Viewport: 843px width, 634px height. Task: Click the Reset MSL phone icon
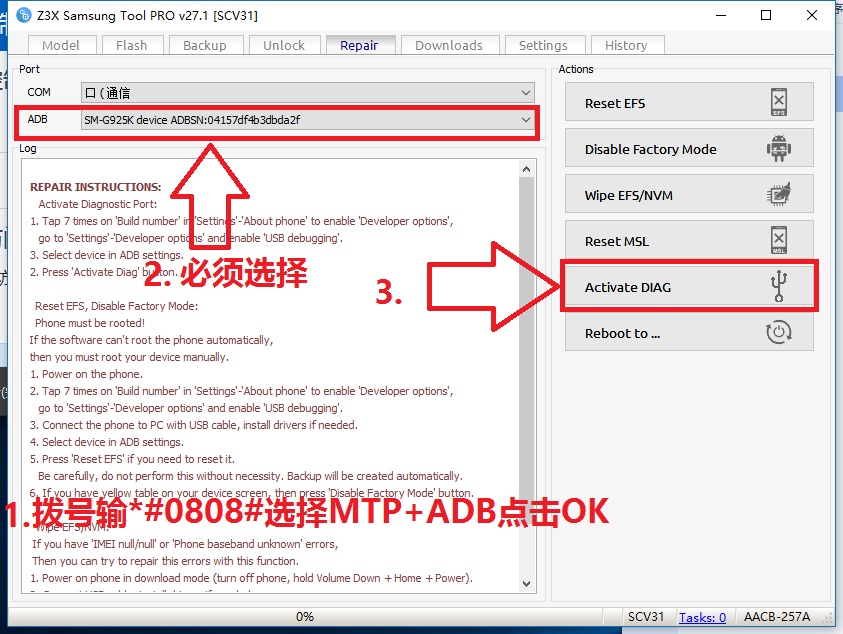[778, 240]
